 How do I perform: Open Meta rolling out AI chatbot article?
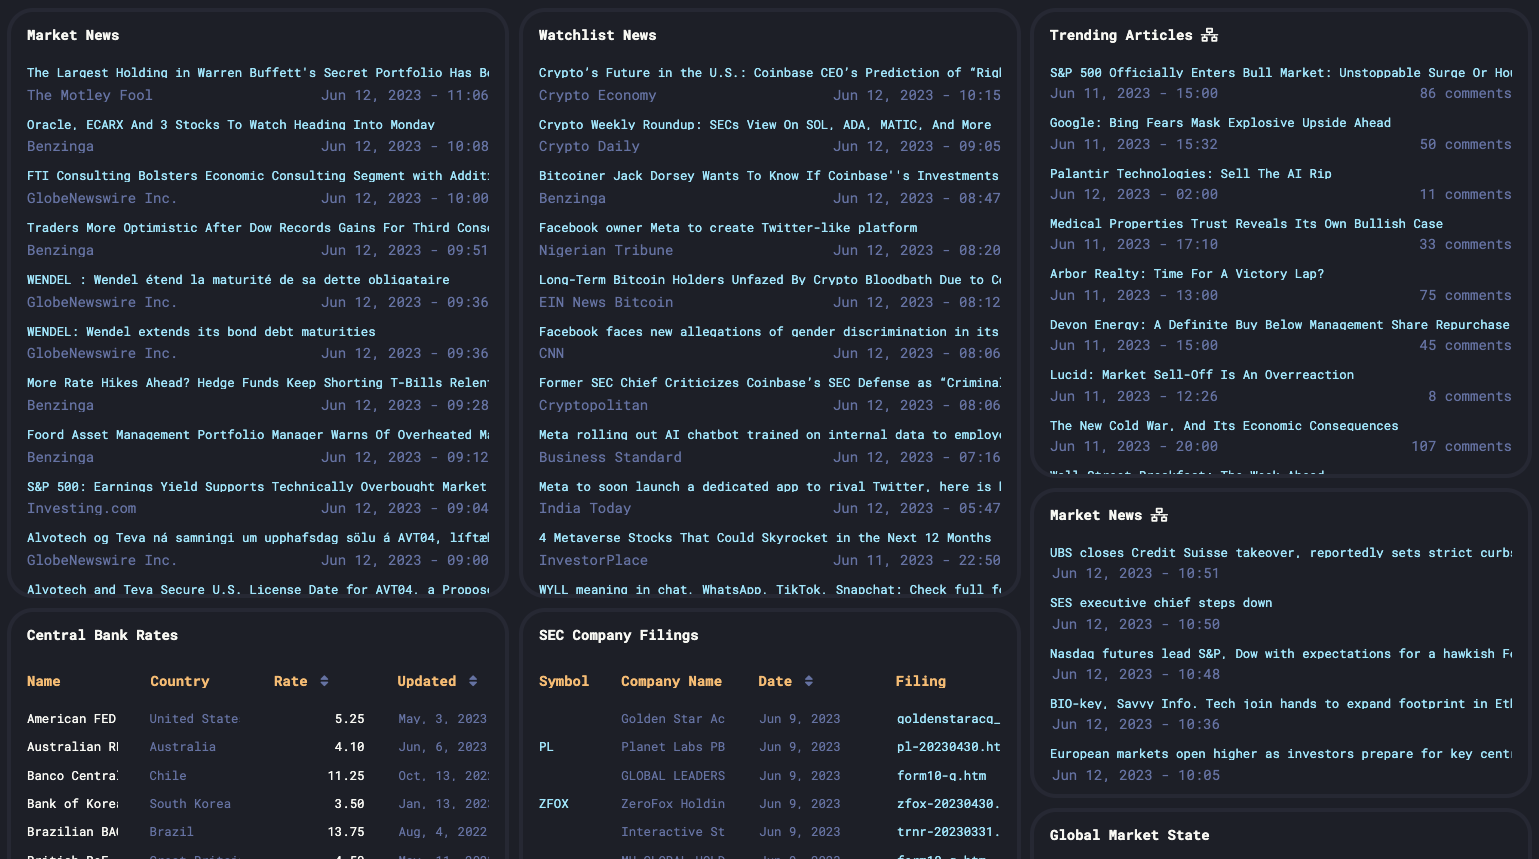[x=770, y=435]
